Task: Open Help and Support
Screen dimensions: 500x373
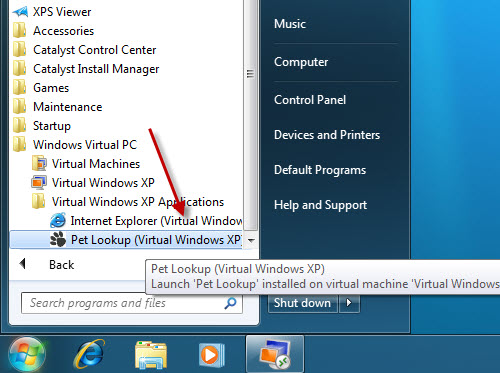Action: pos(320,205)
